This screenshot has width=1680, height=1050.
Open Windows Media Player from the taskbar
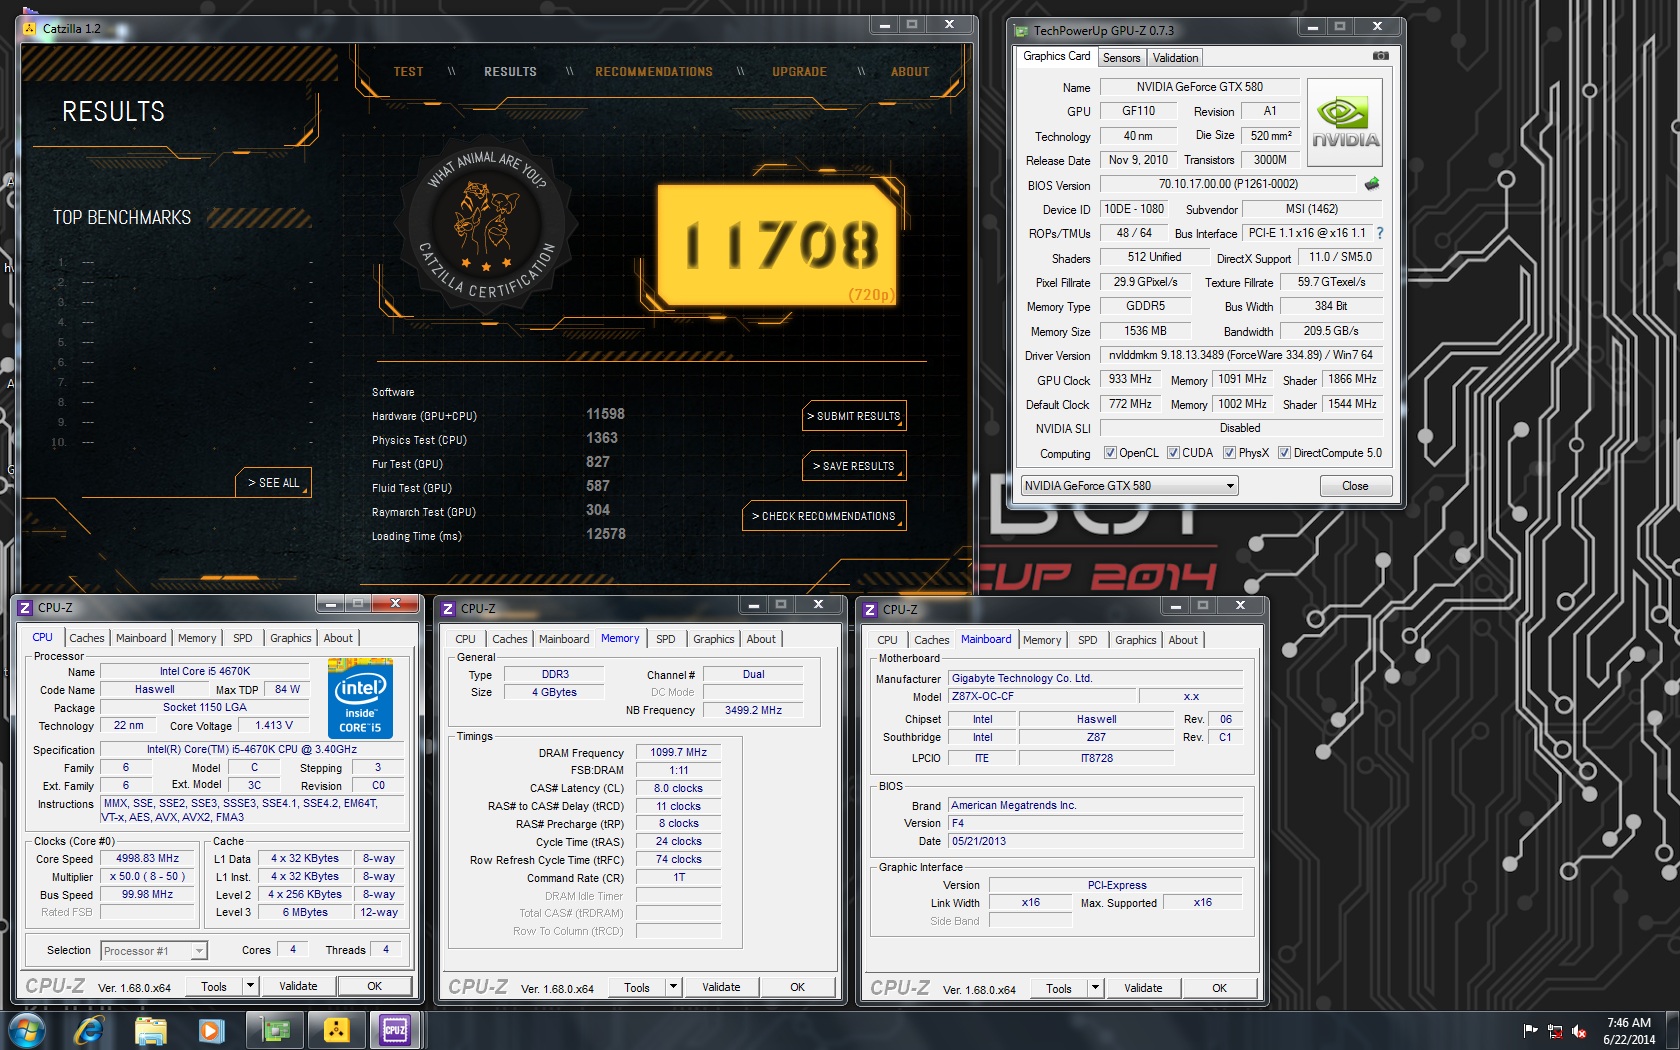pos(211,1030)
